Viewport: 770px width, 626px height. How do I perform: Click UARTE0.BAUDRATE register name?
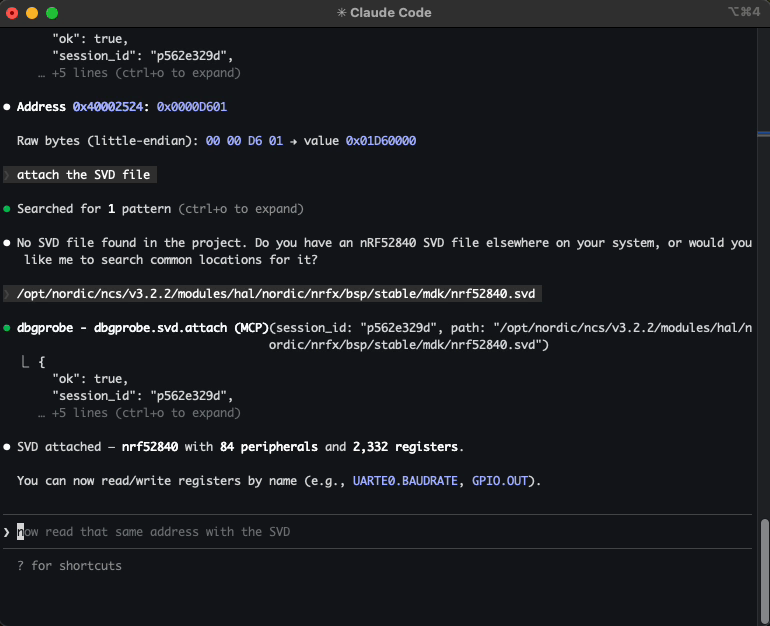pyautogui.click(x=405, y=481)
